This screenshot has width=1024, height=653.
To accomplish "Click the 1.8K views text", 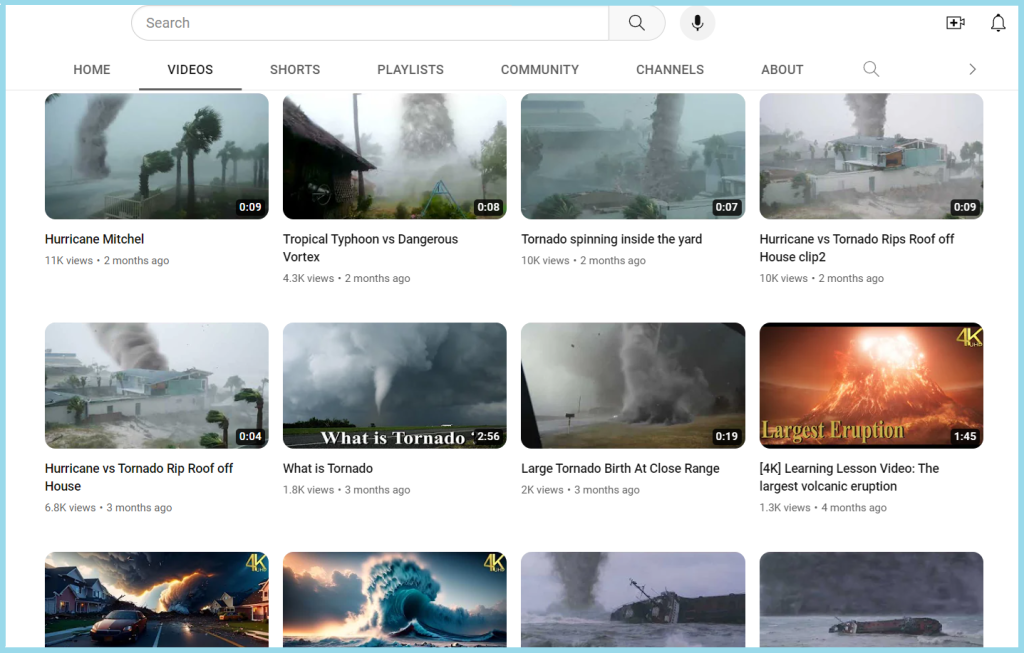I will coord(308,490).
